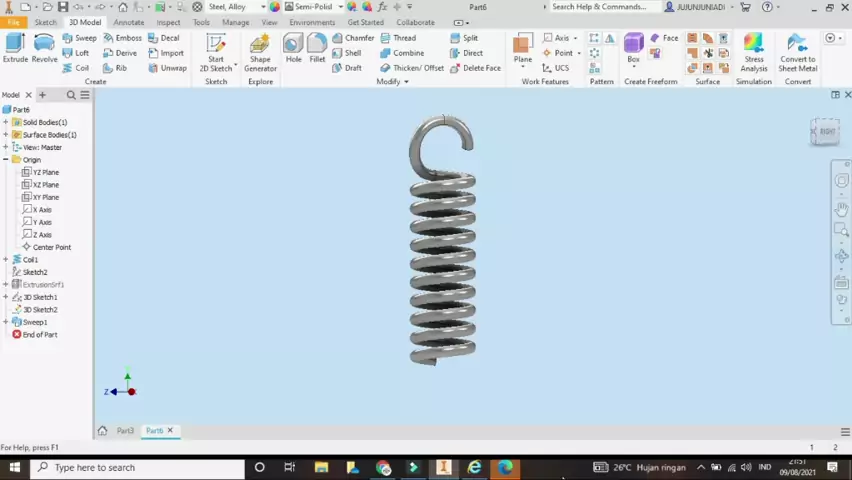Switch to the Part3 document tab
The height and width of the screenshot is (480, 852).
tap(125, 431)
